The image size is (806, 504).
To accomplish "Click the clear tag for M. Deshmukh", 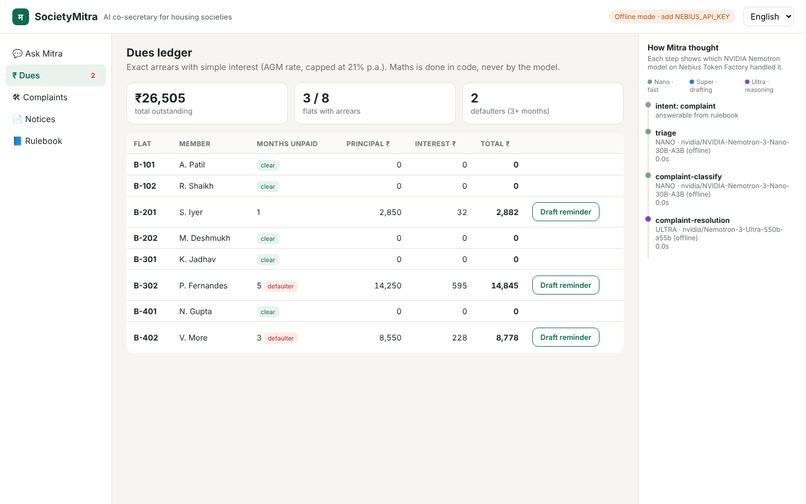I will pyautogui.click(x=268, y=239).
